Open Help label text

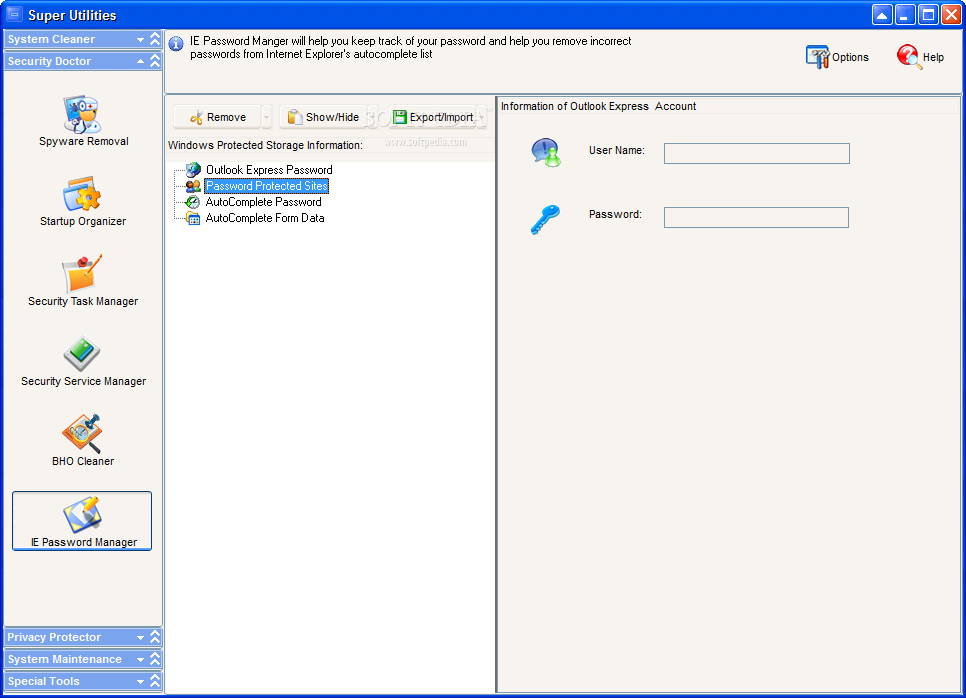click(933, 57)
